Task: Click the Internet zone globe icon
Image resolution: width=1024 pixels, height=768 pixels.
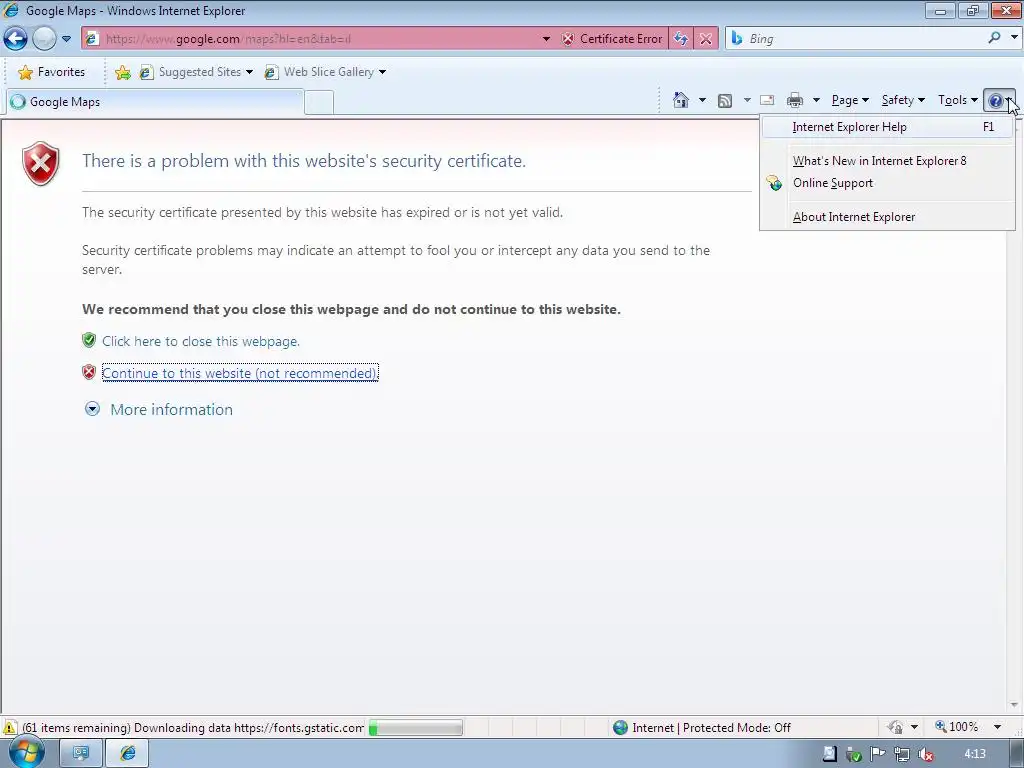Action: point(620,728)
